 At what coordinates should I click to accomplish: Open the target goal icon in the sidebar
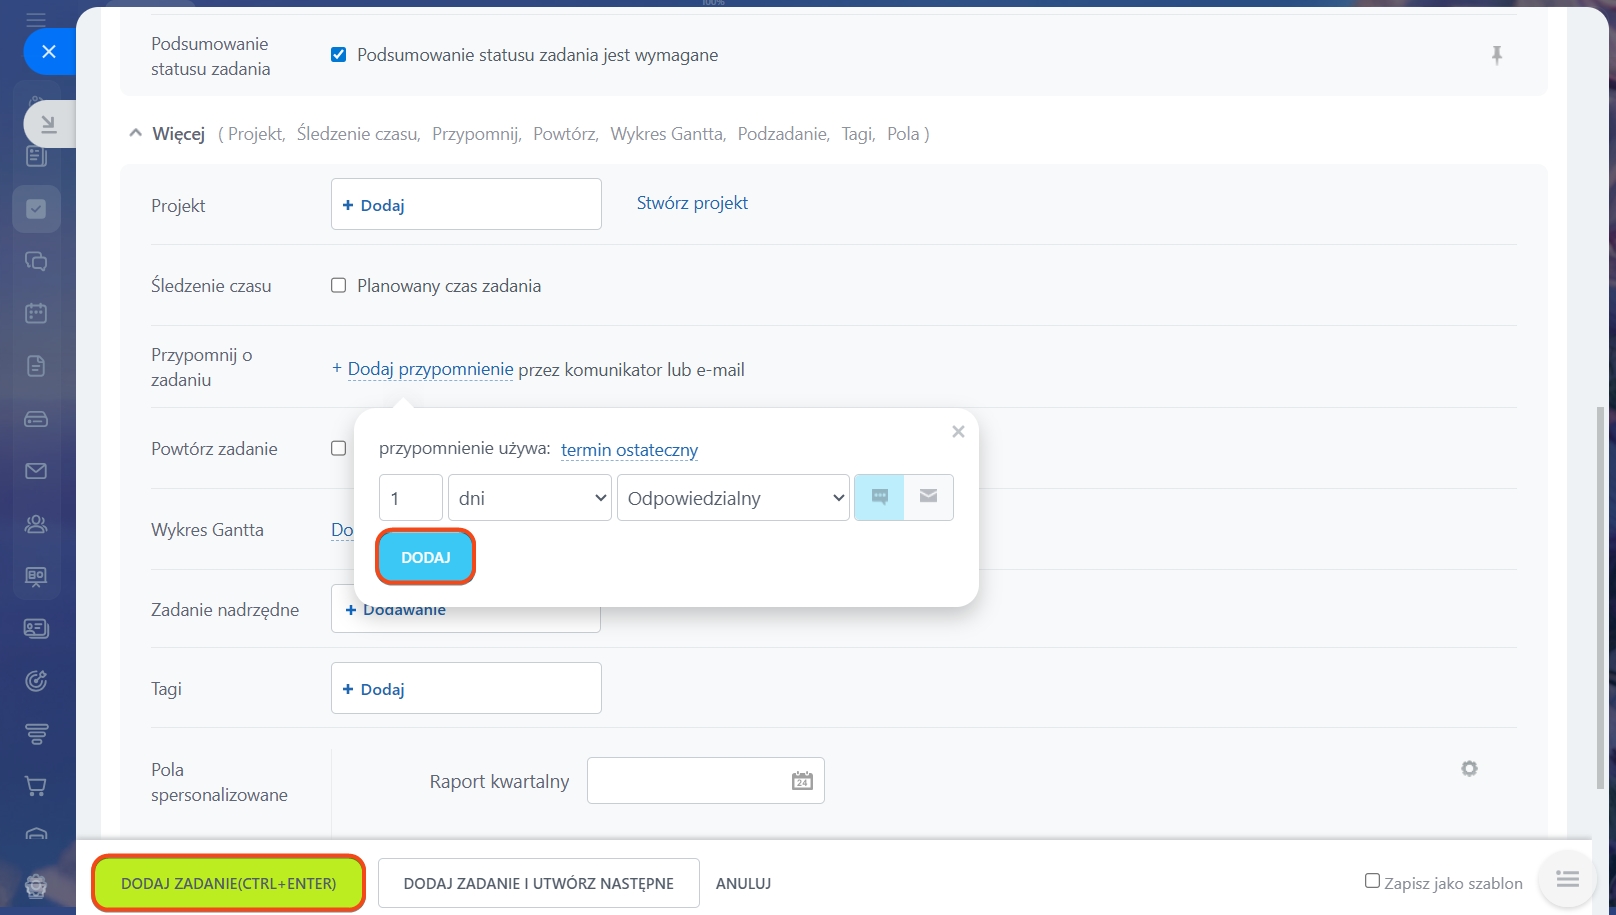point(36,681)
